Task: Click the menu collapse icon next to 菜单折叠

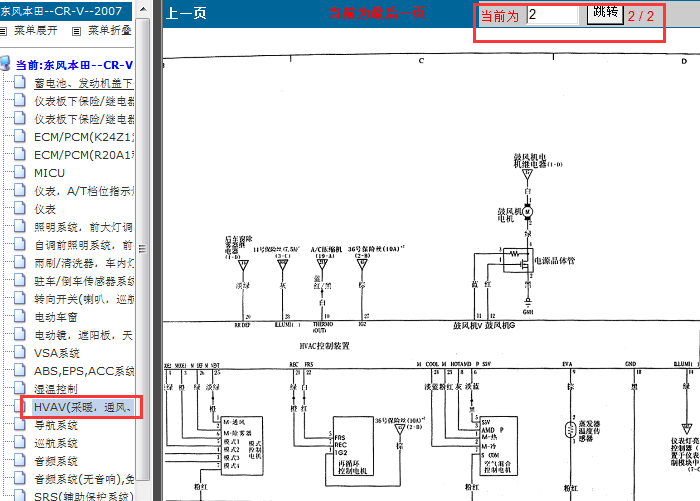Action: point(76,31)
